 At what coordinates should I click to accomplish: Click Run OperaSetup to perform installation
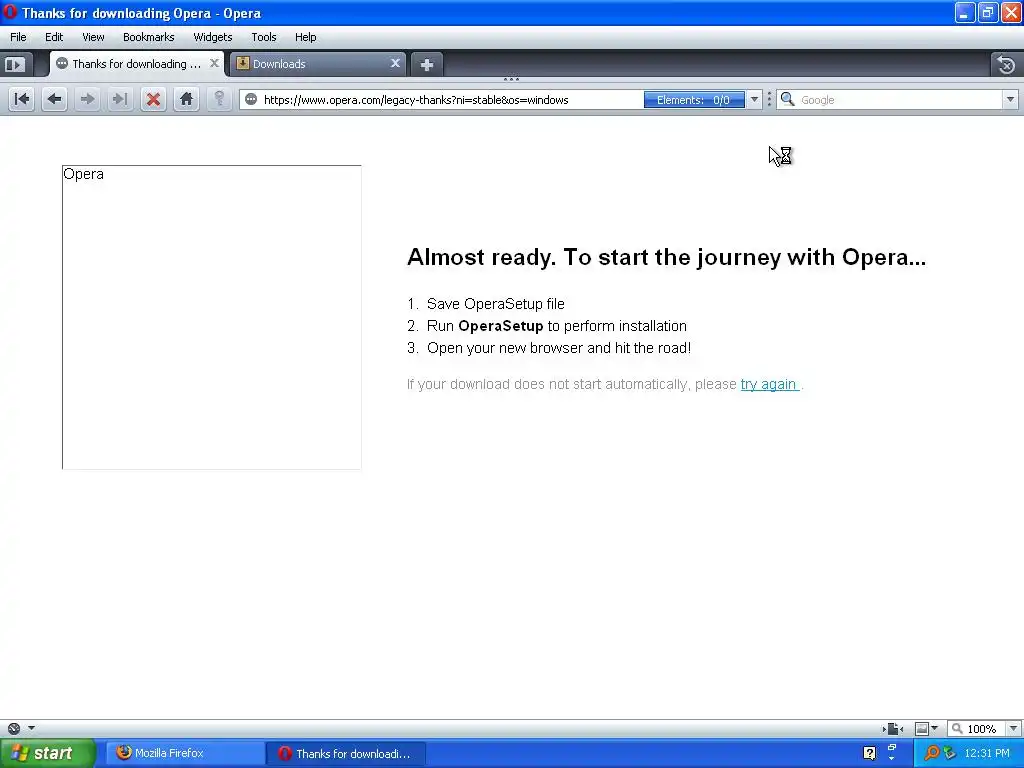coord(557,326)
